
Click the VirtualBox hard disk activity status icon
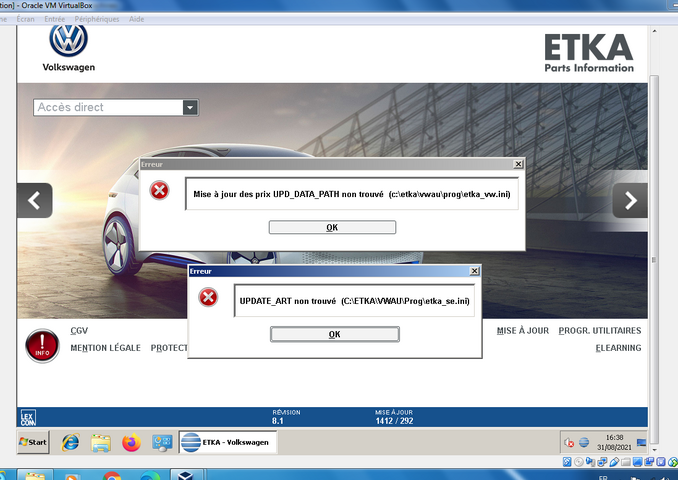click(567, 462)
